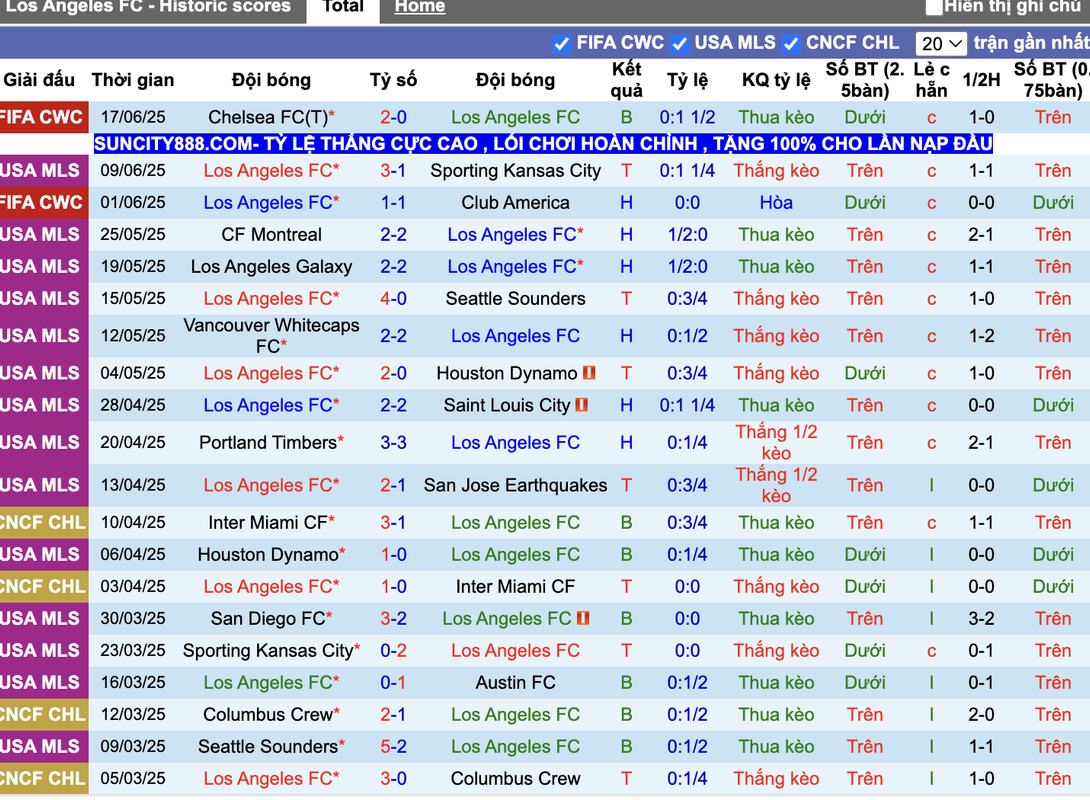Image resolution: width=1090 pixels, height=800 pixels.
Task: Toggle the FIFA CWC checkbox
Action: pos(561,44)
